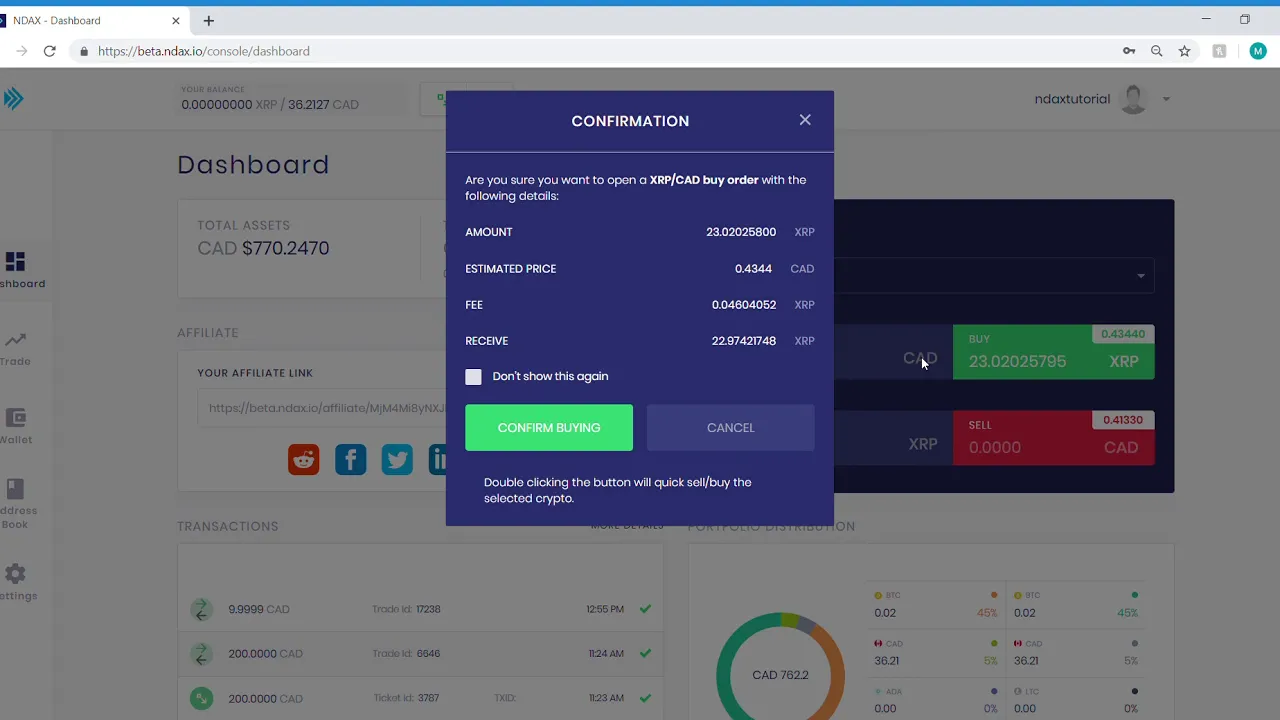Click the ndaxtutorial profile avatar
This screenshot has height=720, width=1280.
1133,99
